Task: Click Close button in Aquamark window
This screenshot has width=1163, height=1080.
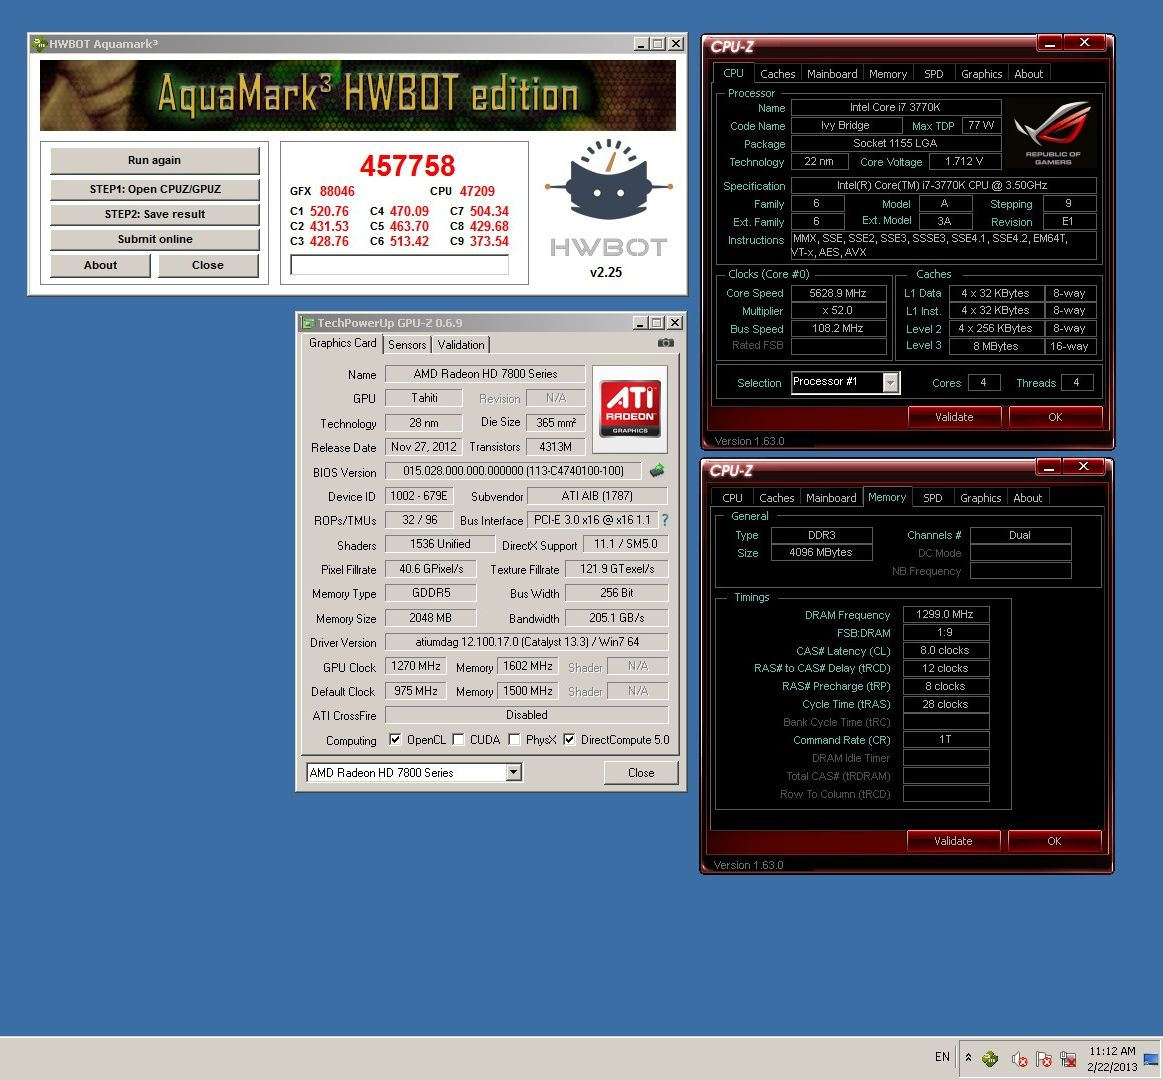Action: [208, 265]
